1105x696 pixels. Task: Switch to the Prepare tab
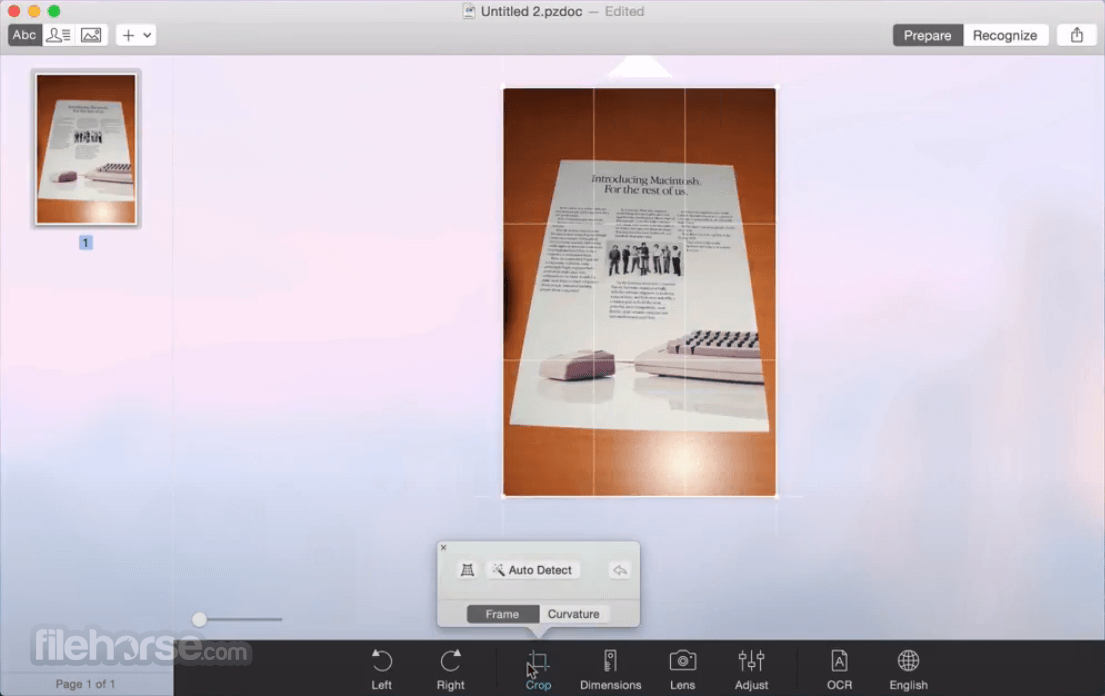pyautogui.click(x=927, y=35)
